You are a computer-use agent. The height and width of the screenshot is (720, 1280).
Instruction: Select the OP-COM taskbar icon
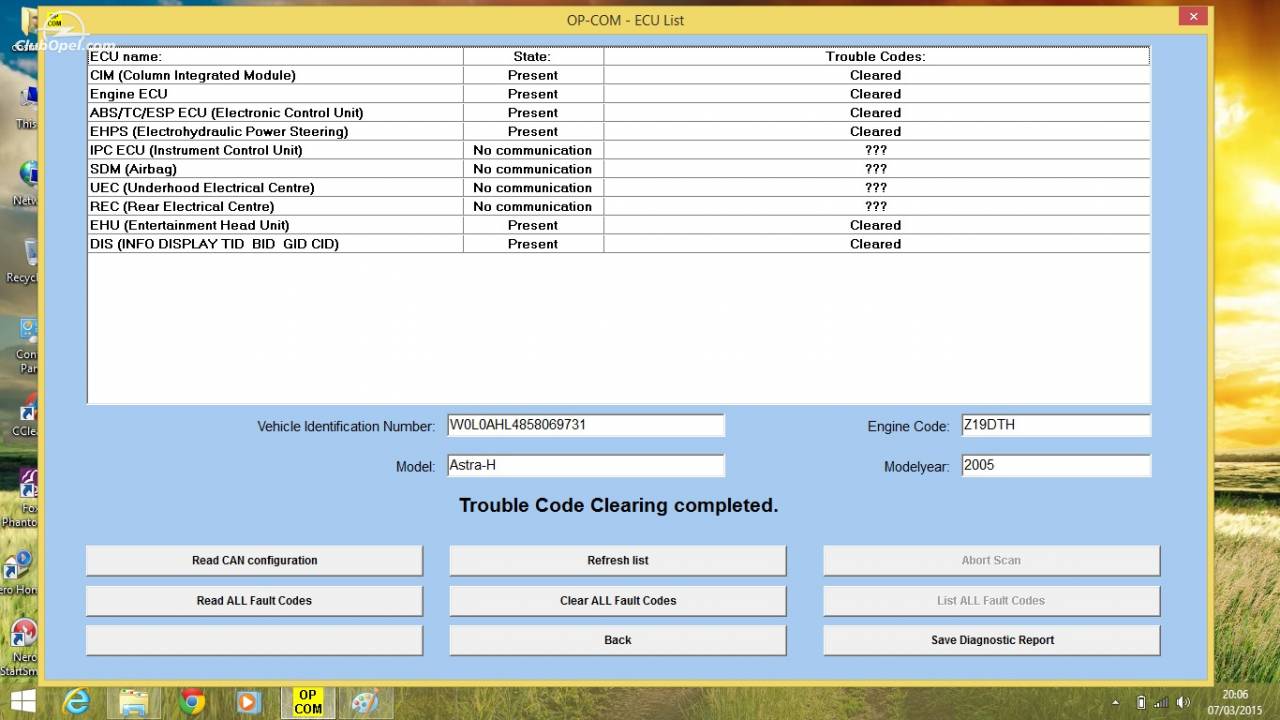308,701
